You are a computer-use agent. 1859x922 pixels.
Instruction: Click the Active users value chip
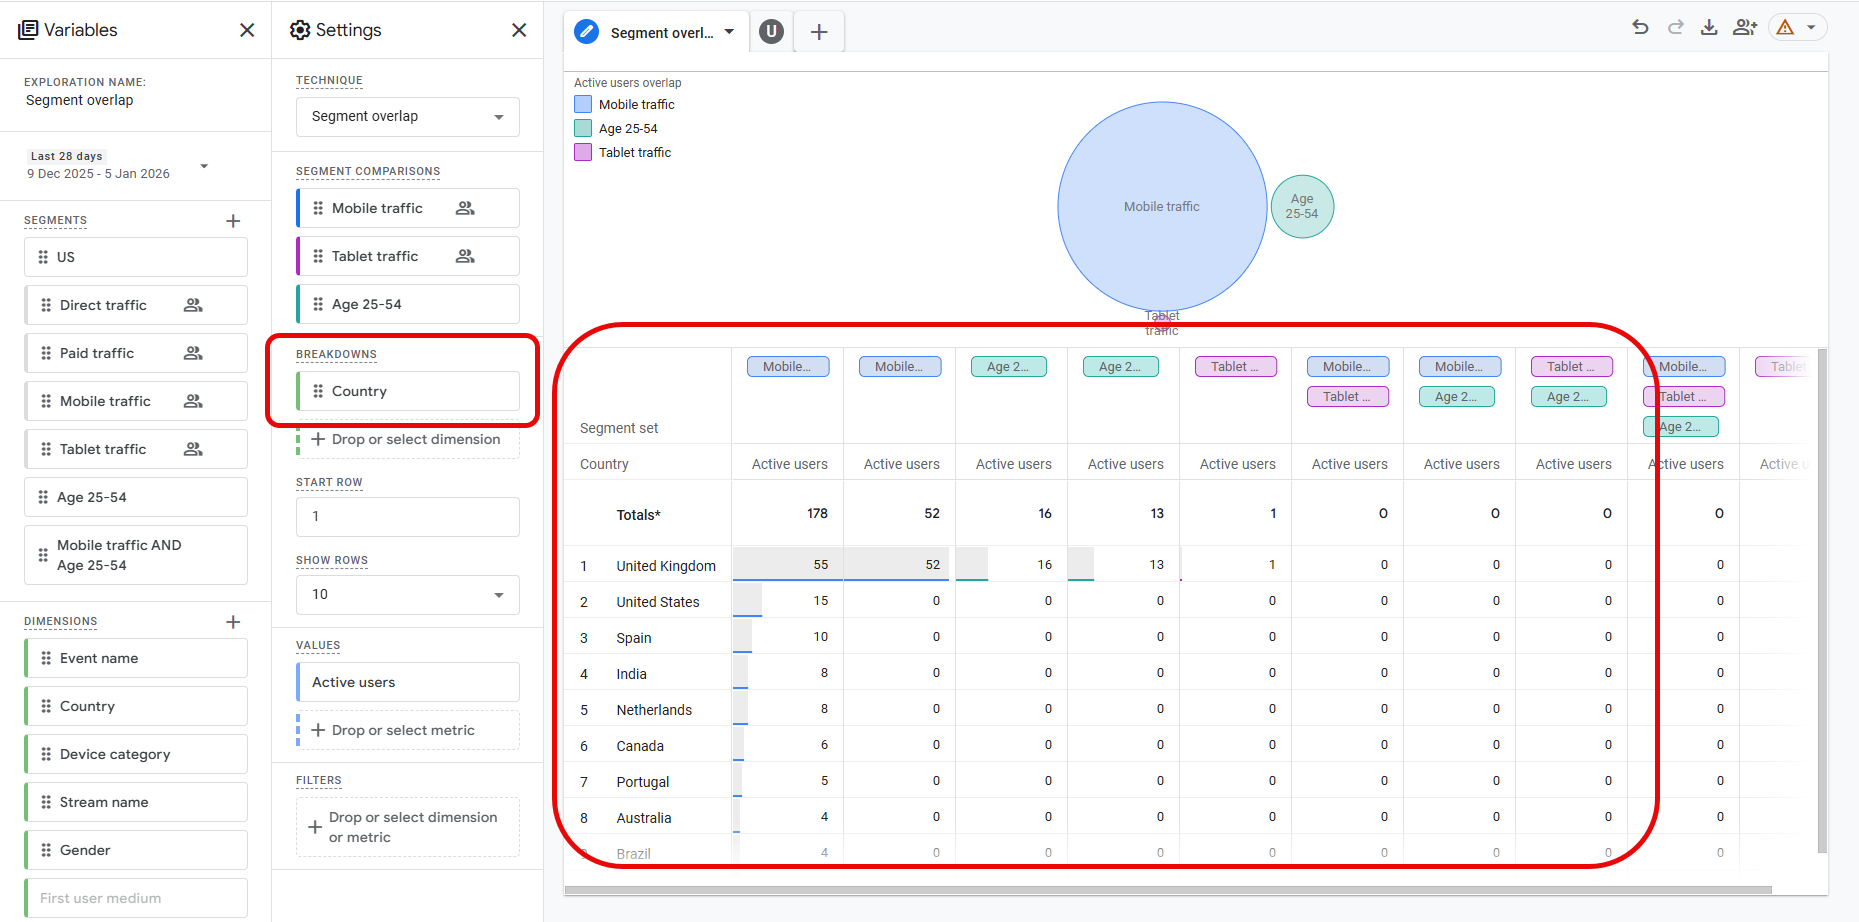[408, 682]
